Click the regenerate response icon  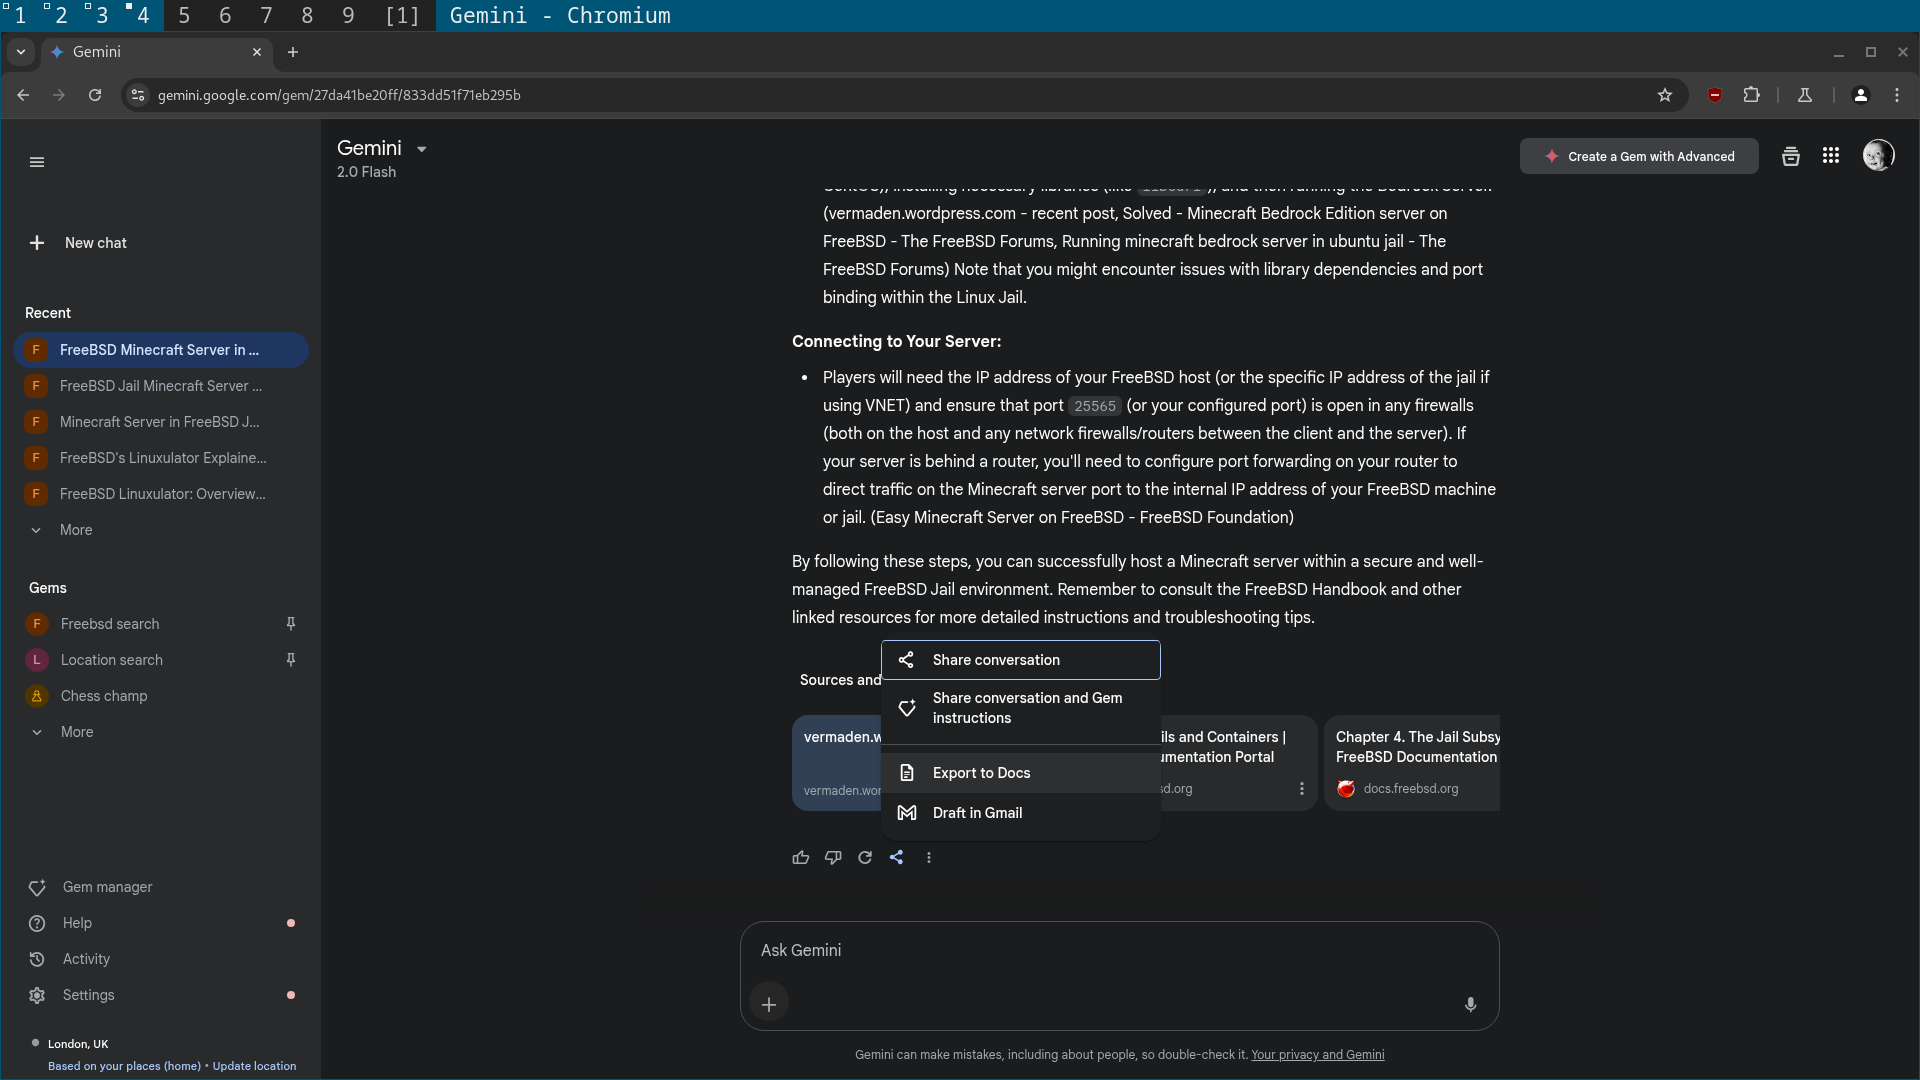pyautogui.click(x=865, y=858)
